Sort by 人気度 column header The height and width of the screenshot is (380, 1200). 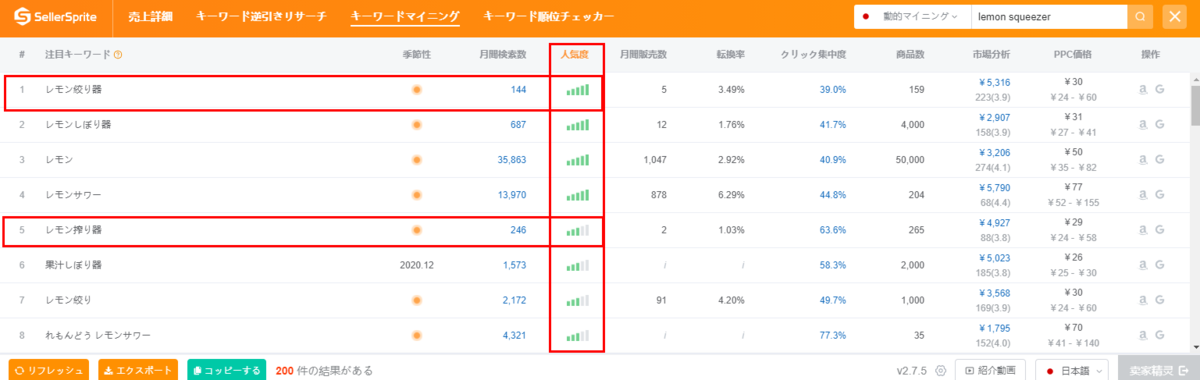coord(575,55)
